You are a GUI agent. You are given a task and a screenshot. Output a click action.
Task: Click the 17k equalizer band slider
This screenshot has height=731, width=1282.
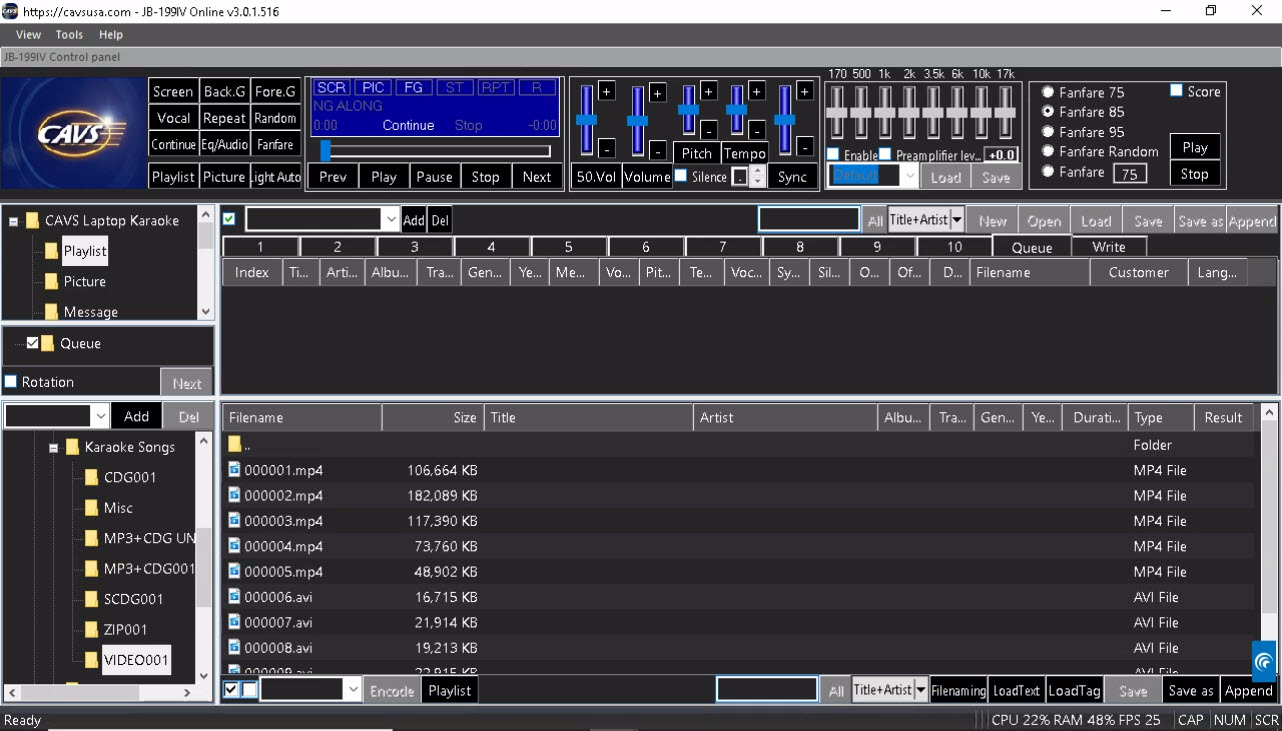(1005, 111)
